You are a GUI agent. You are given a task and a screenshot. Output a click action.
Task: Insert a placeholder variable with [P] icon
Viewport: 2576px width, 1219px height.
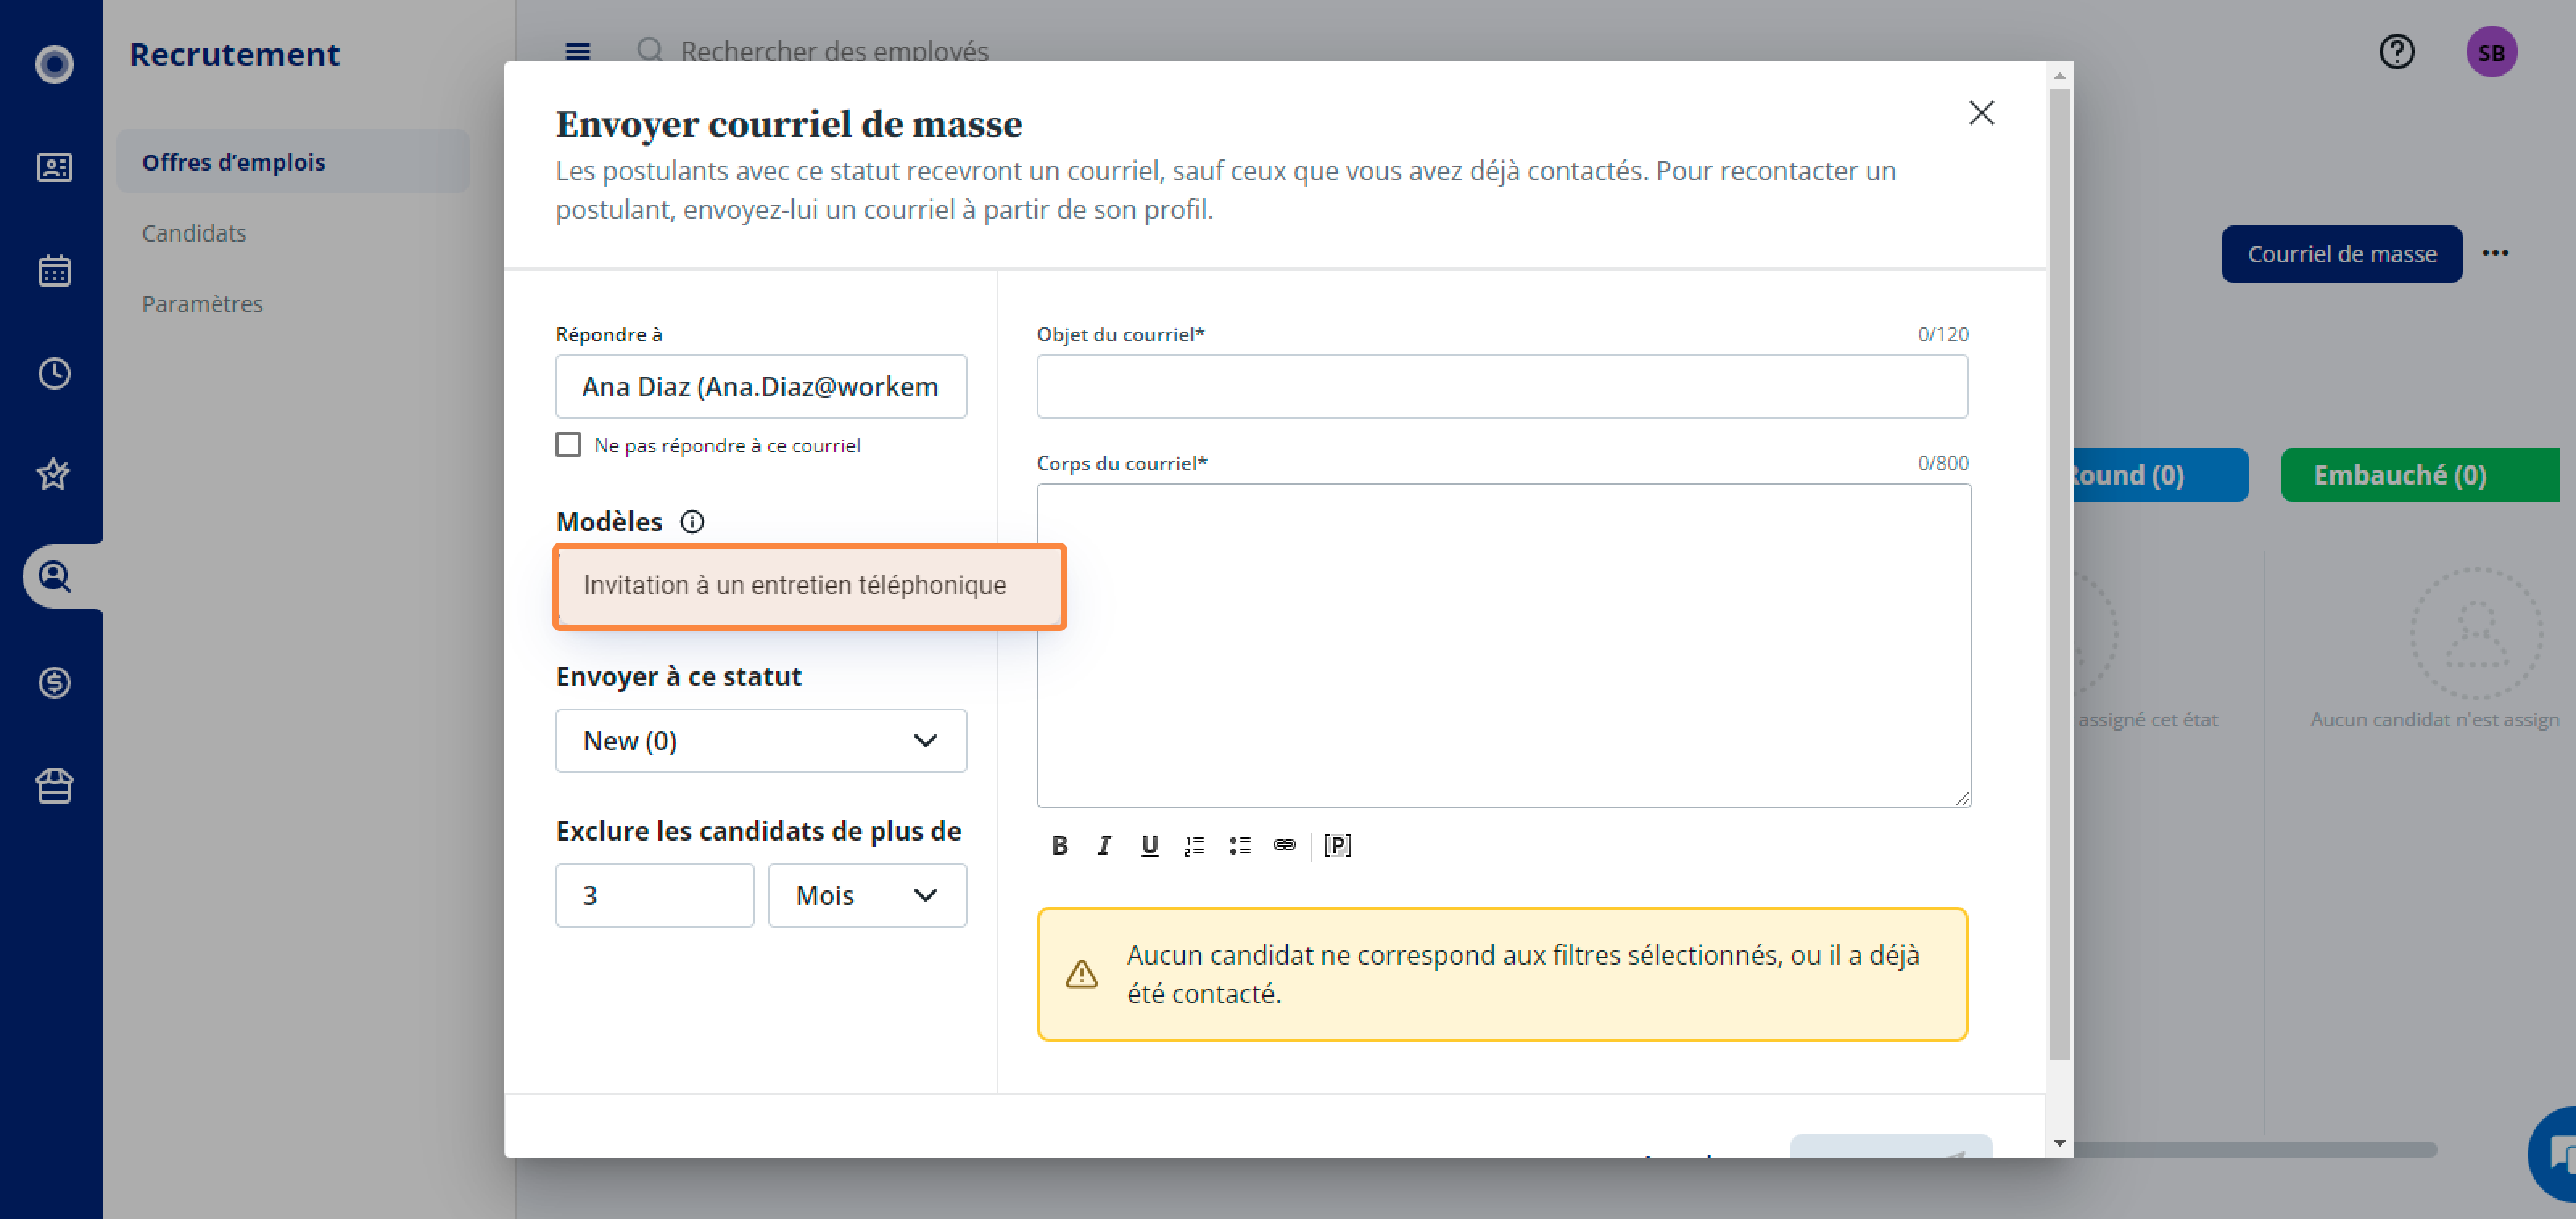pyautogui.click(x=1337, y=846)
